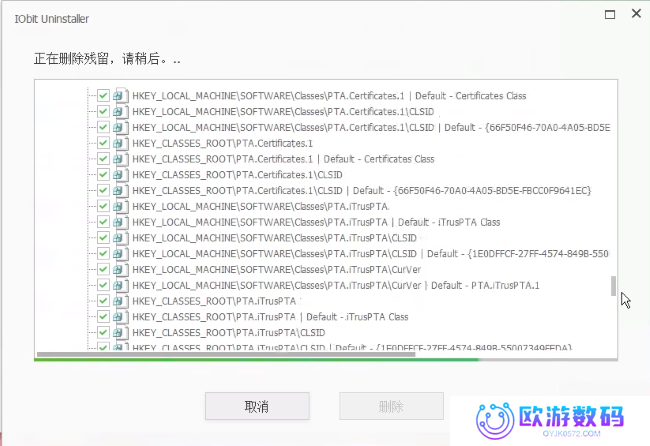Click registry icon beside HKLM Classes\PTA.iTrusPTA key row
This screenshot has width=650, height=446.
121,206
